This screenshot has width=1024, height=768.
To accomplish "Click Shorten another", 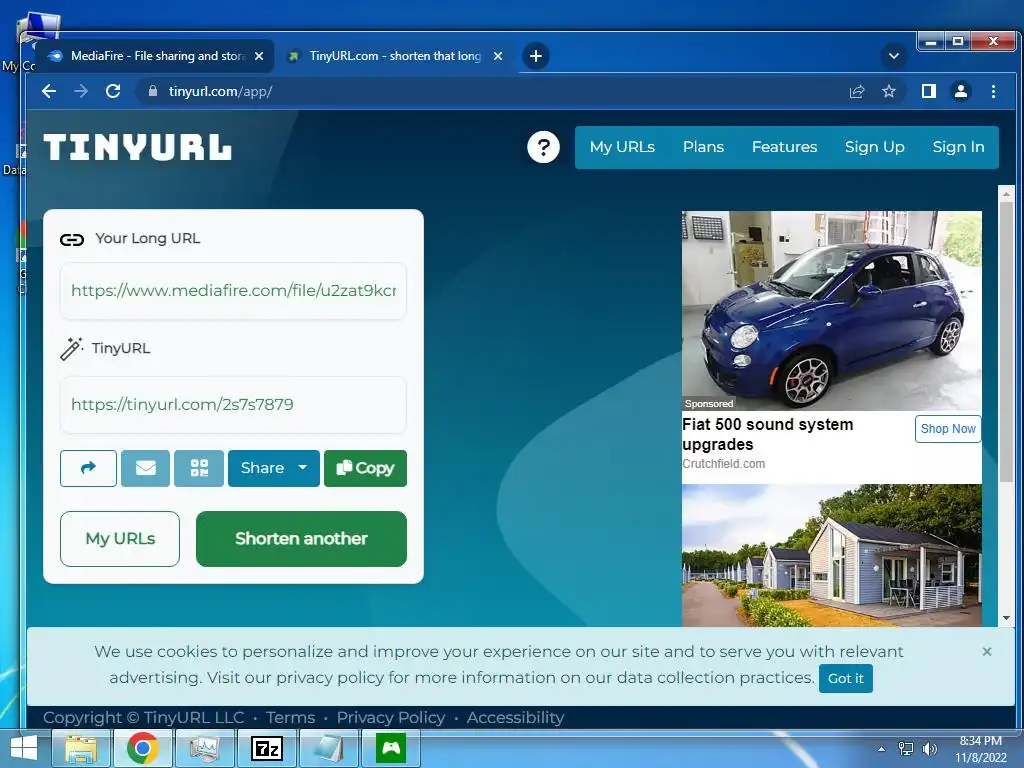I will tap(301, 539).
